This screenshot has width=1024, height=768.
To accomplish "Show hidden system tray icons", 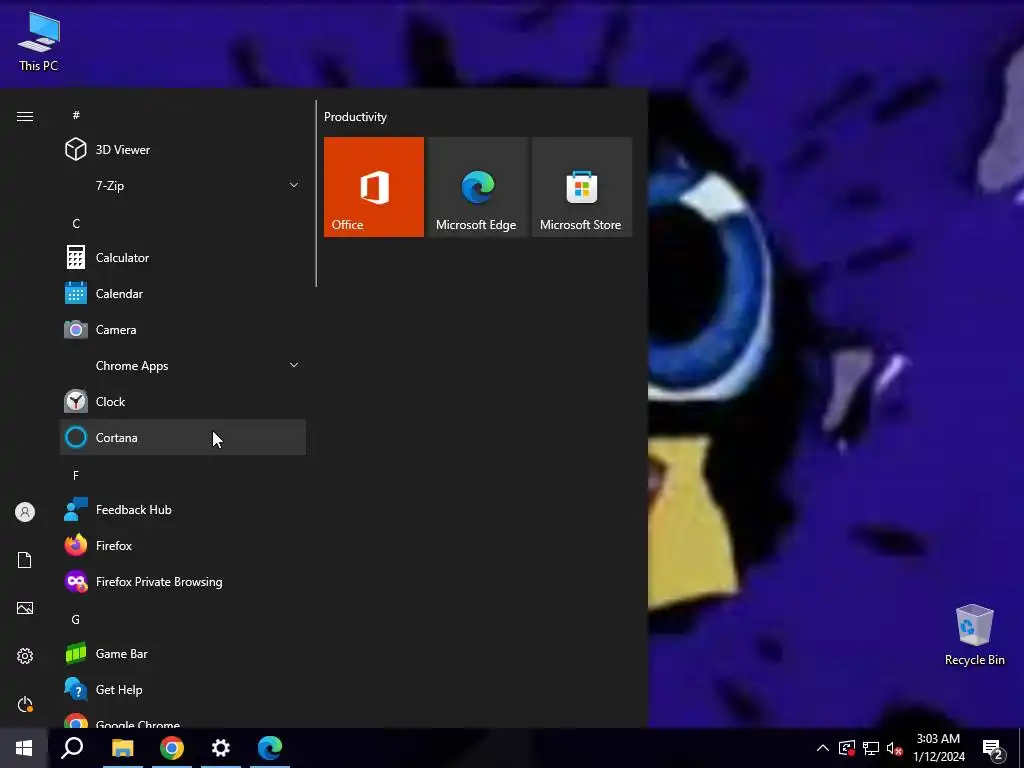I will coord(823,748).
